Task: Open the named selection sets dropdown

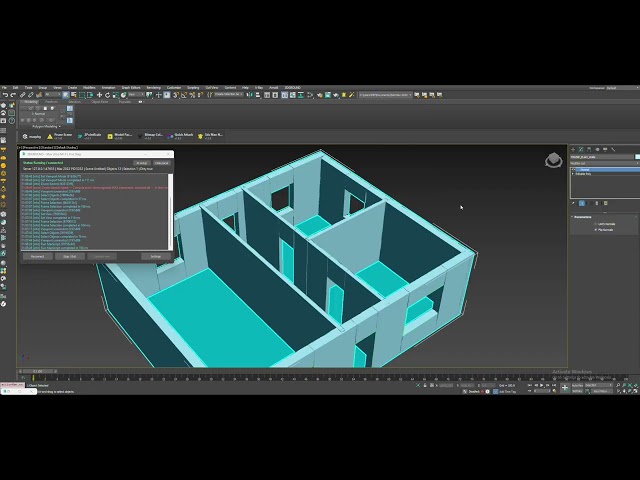Action: 229,95
